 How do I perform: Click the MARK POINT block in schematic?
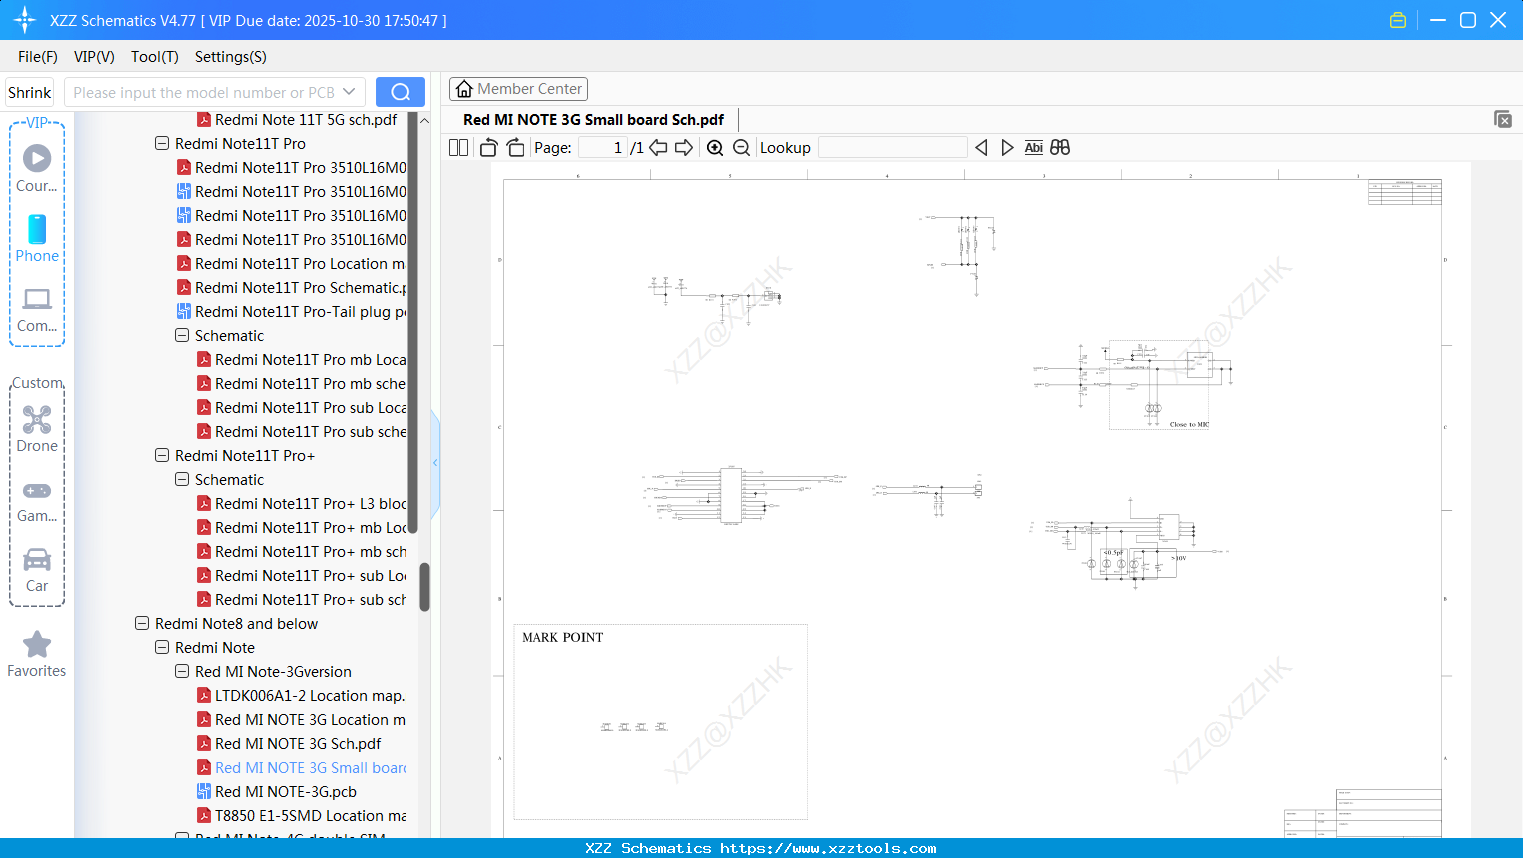click(660, 722)
